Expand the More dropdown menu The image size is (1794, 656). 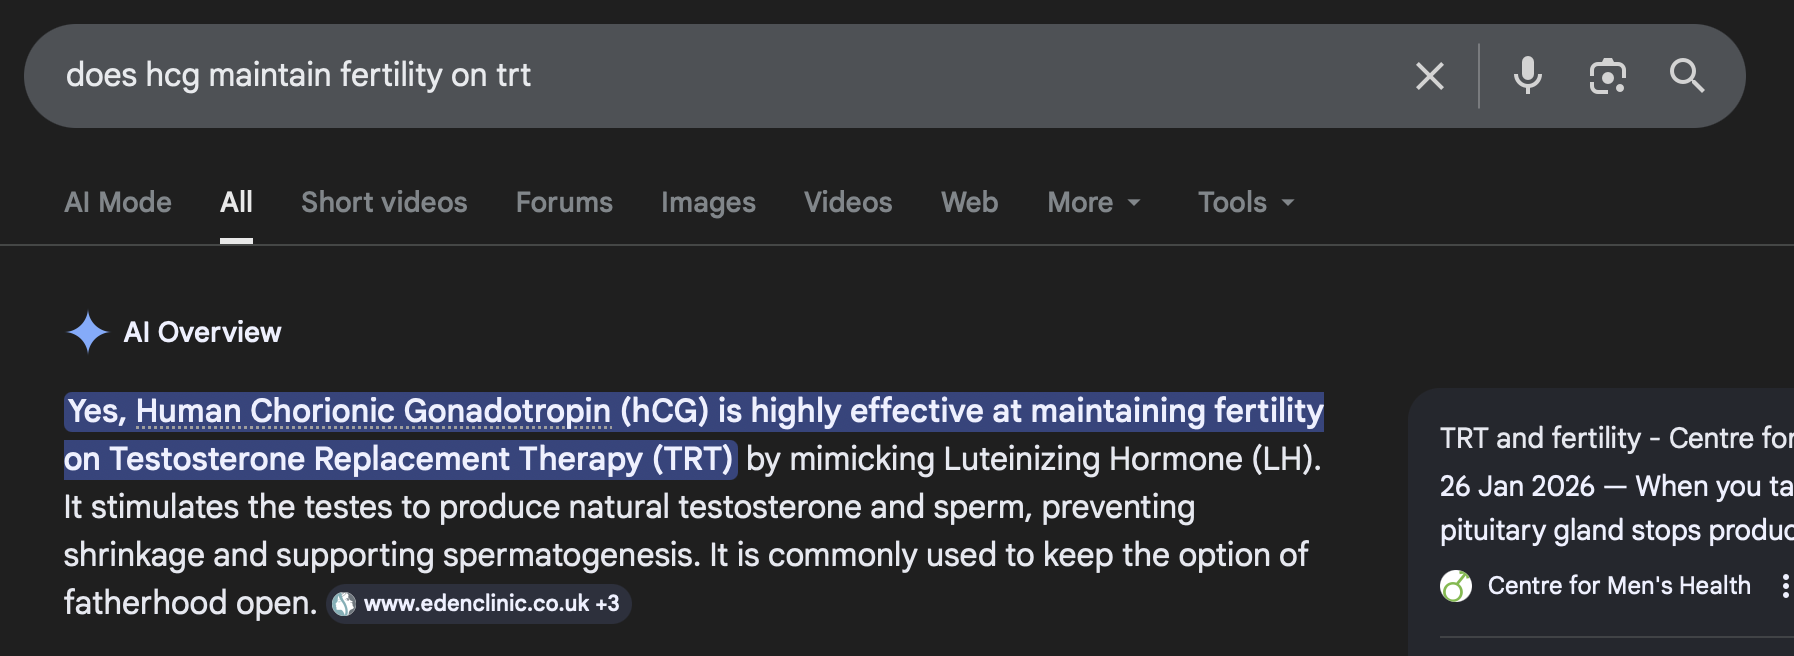[1093, 202]
